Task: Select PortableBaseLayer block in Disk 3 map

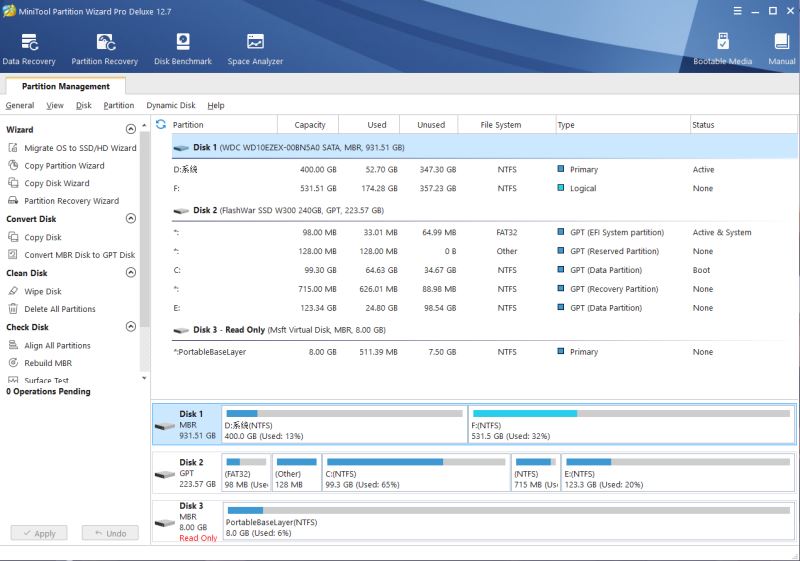Action: point(509,521)
